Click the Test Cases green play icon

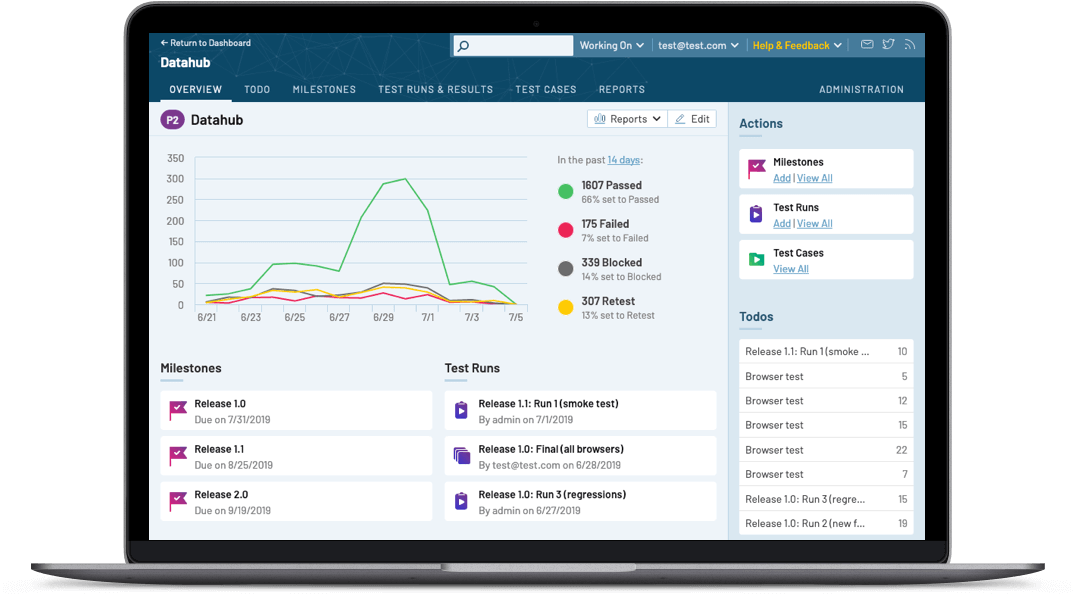756,260
